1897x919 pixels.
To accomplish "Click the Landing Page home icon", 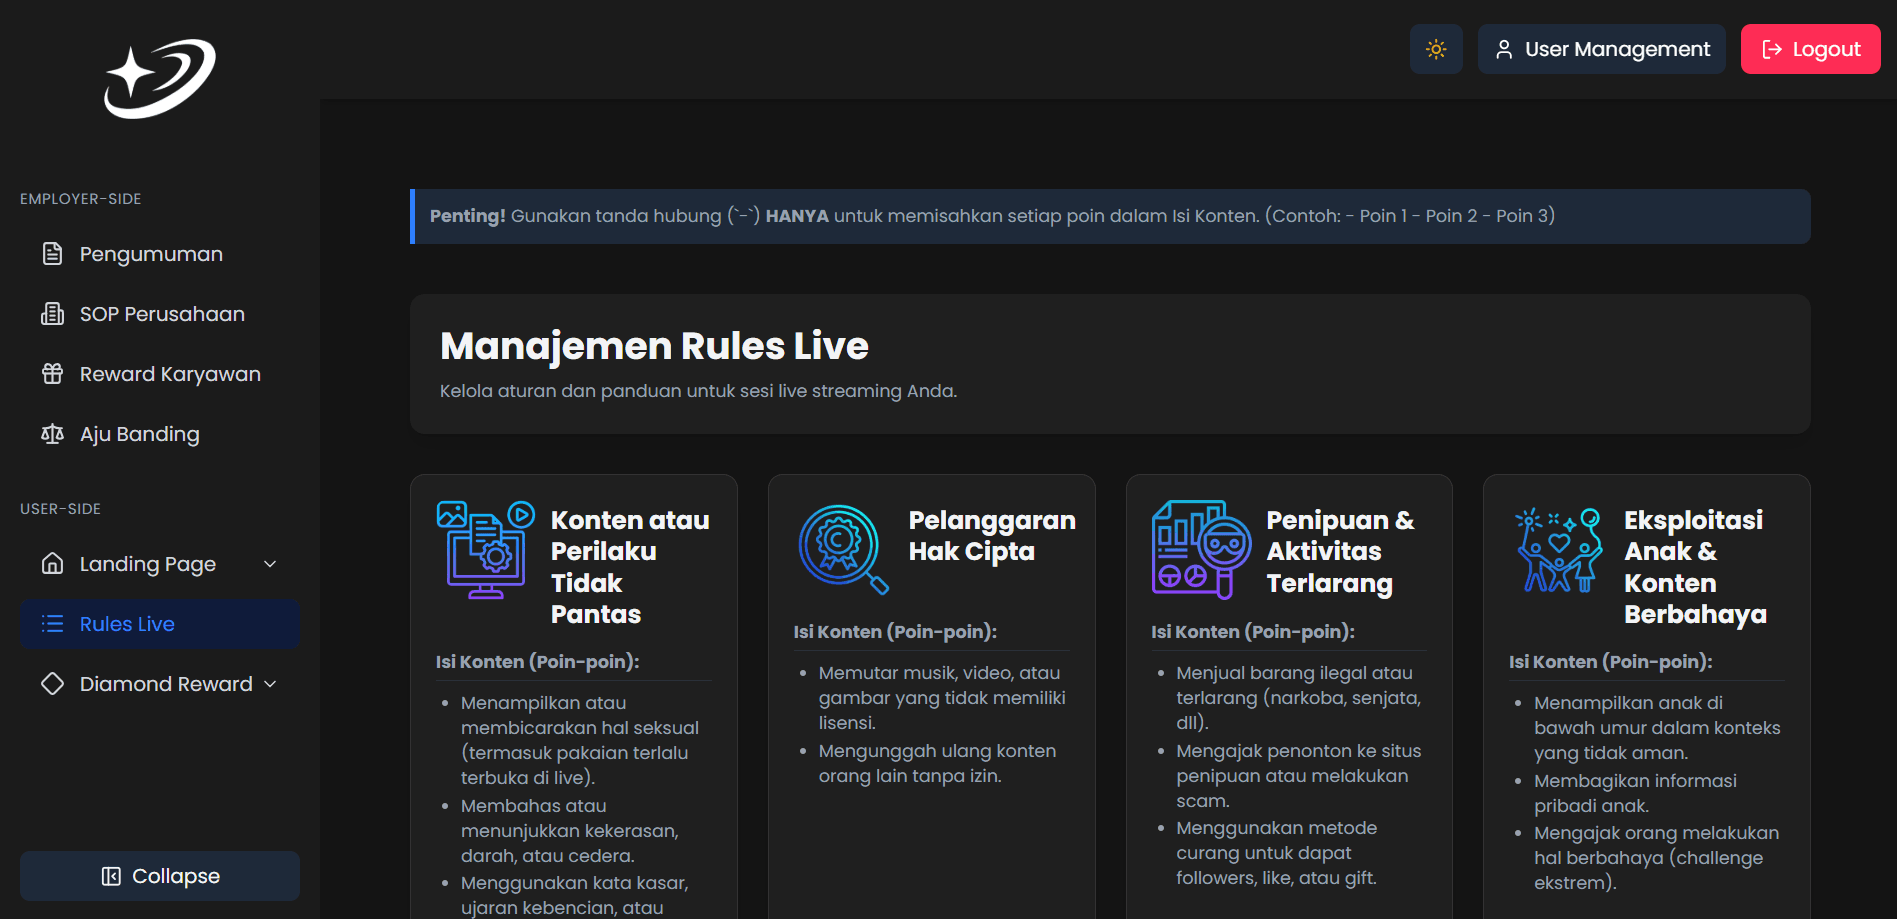I will (x=52, y=564).
